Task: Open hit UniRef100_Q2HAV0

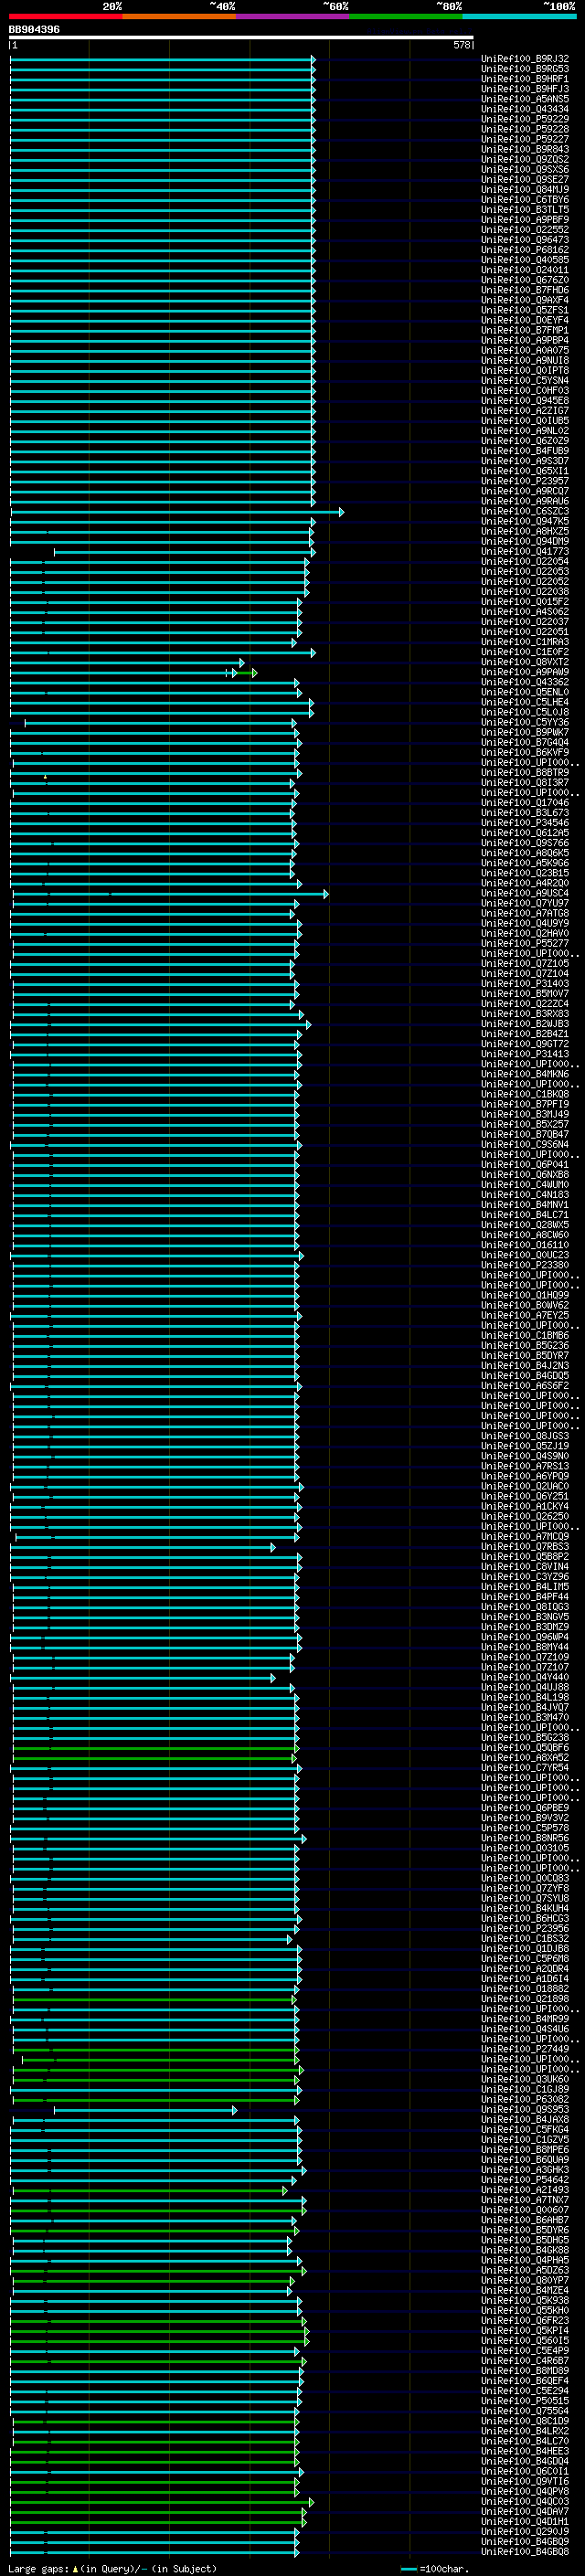Action: click(525, 933)
